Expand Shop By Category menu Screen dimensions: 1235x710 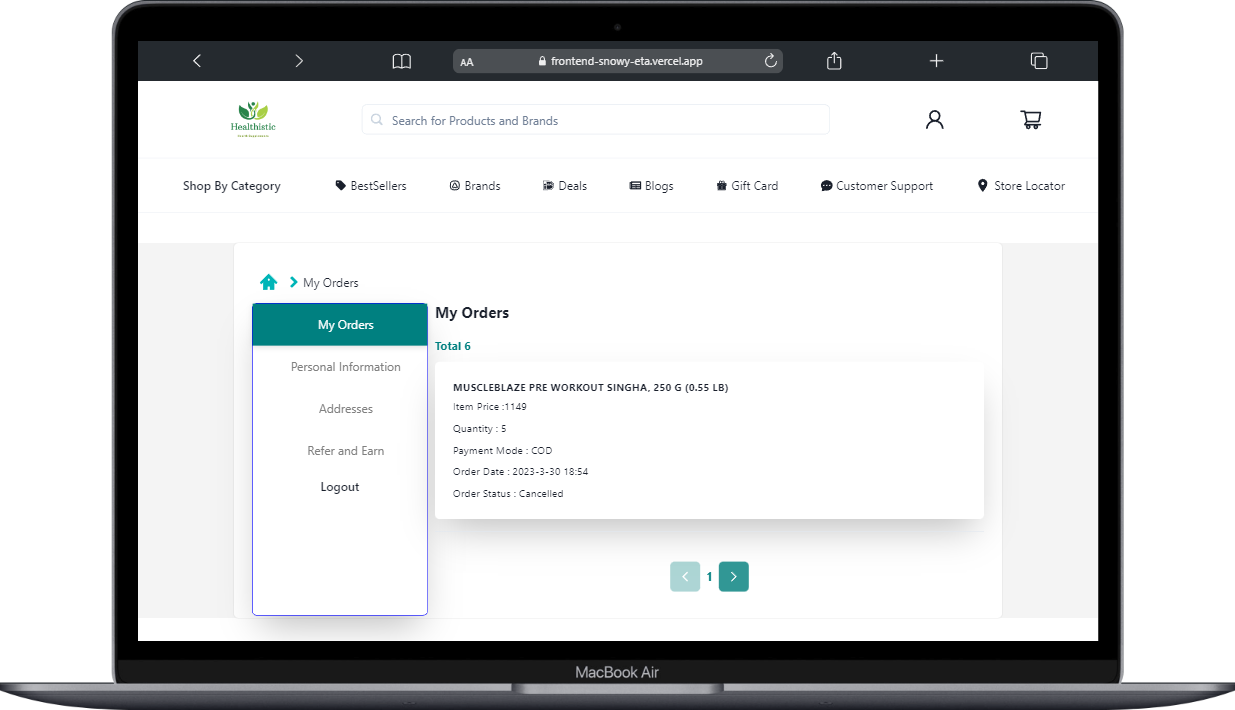pyautogui.click(x=232, y=186)
